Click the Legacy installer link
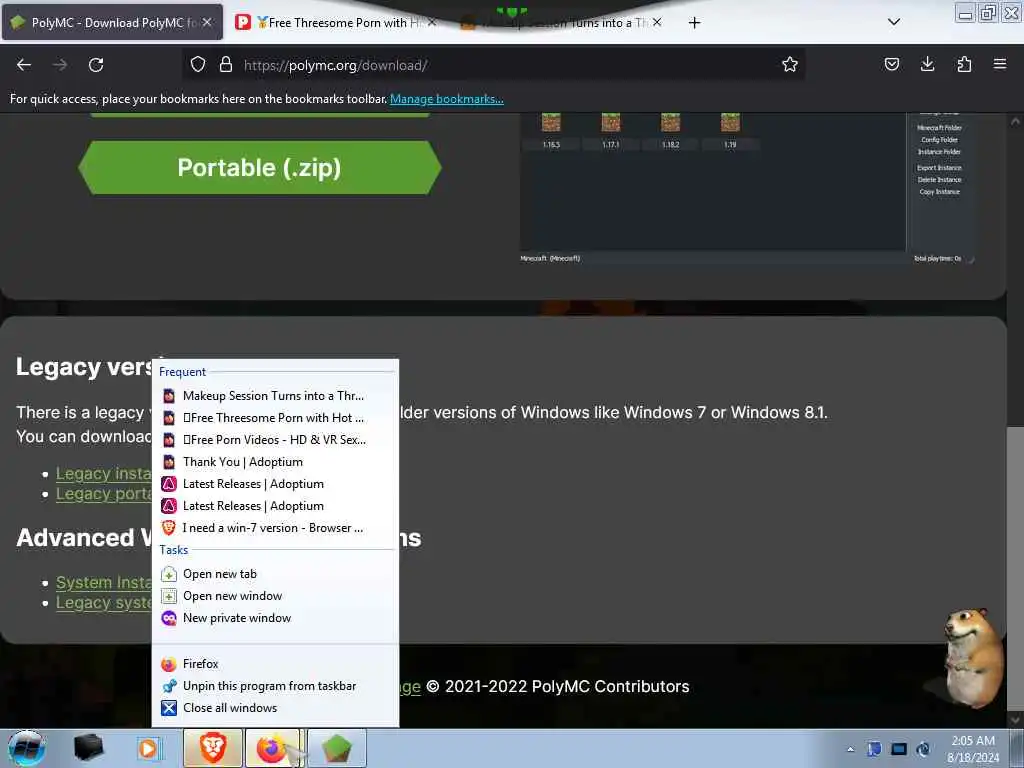 tap(103, 473)
